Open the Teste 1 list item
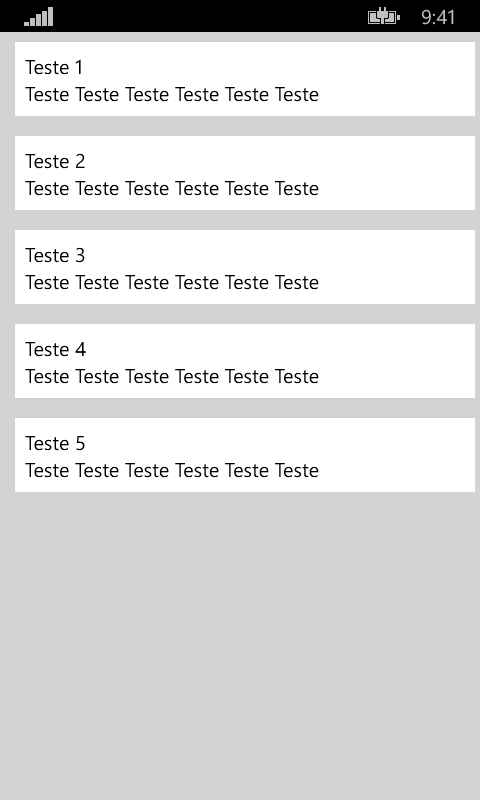This screenshot has height=800, width=480. [x=245, y=79]
